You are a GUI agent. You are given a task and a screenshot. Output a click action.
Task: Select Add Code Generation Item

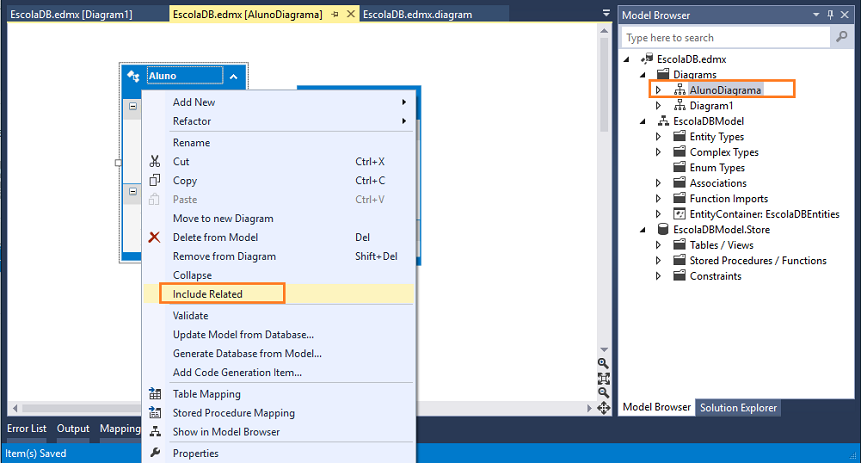278,372
